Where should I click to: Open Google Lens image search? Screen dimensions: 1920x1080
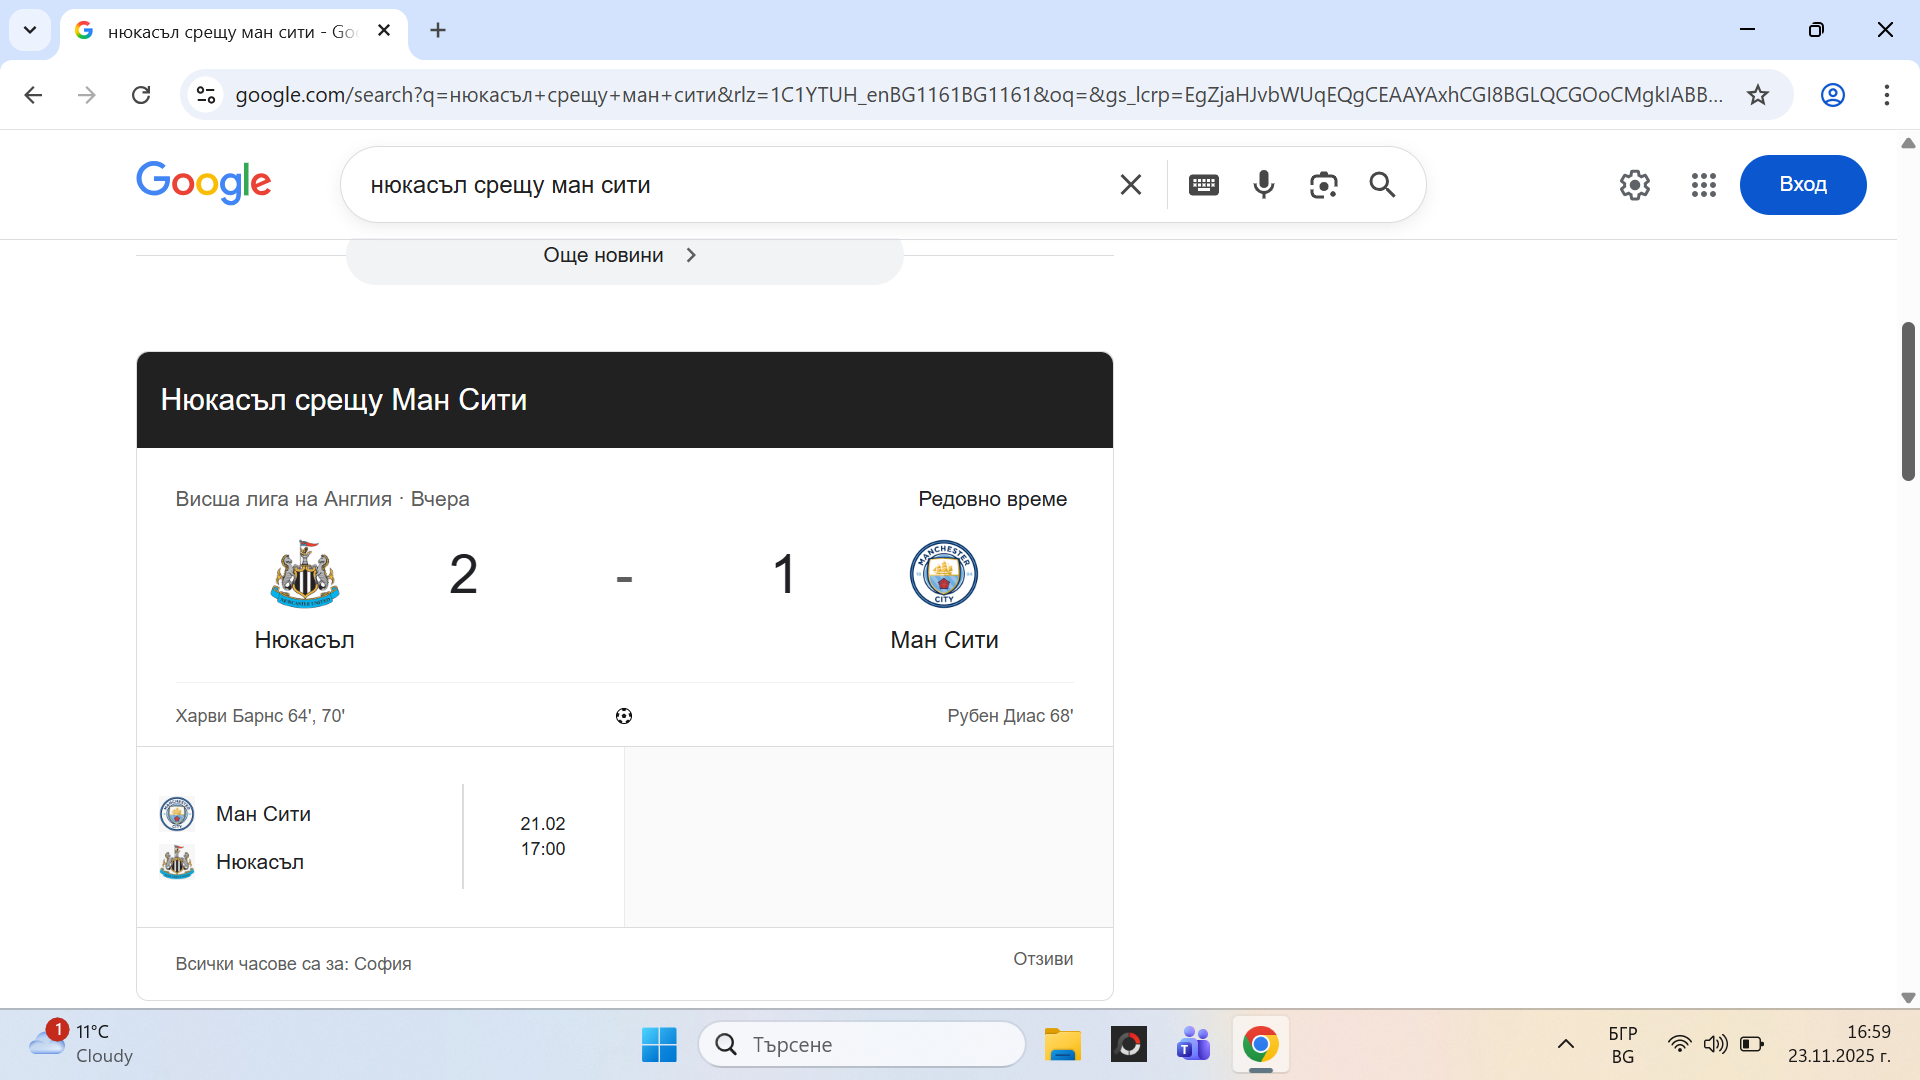[1323, 185]
